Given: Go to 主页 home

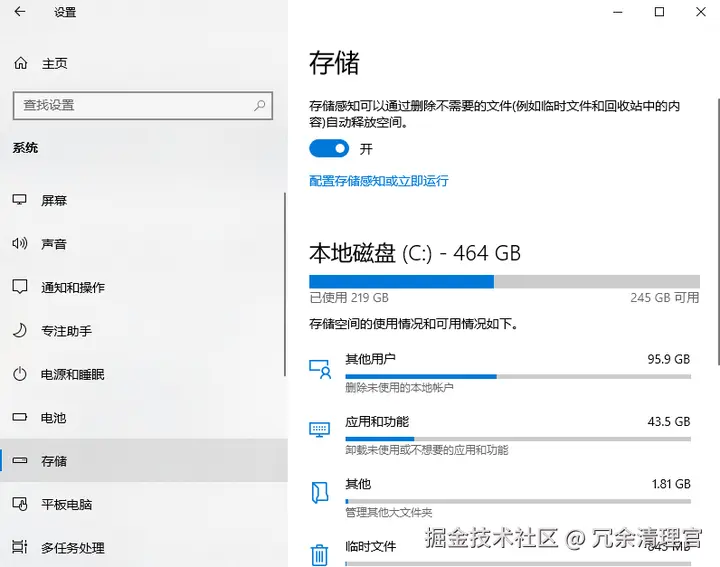Looking at the screenshot, I should click(x=144, y=63).
